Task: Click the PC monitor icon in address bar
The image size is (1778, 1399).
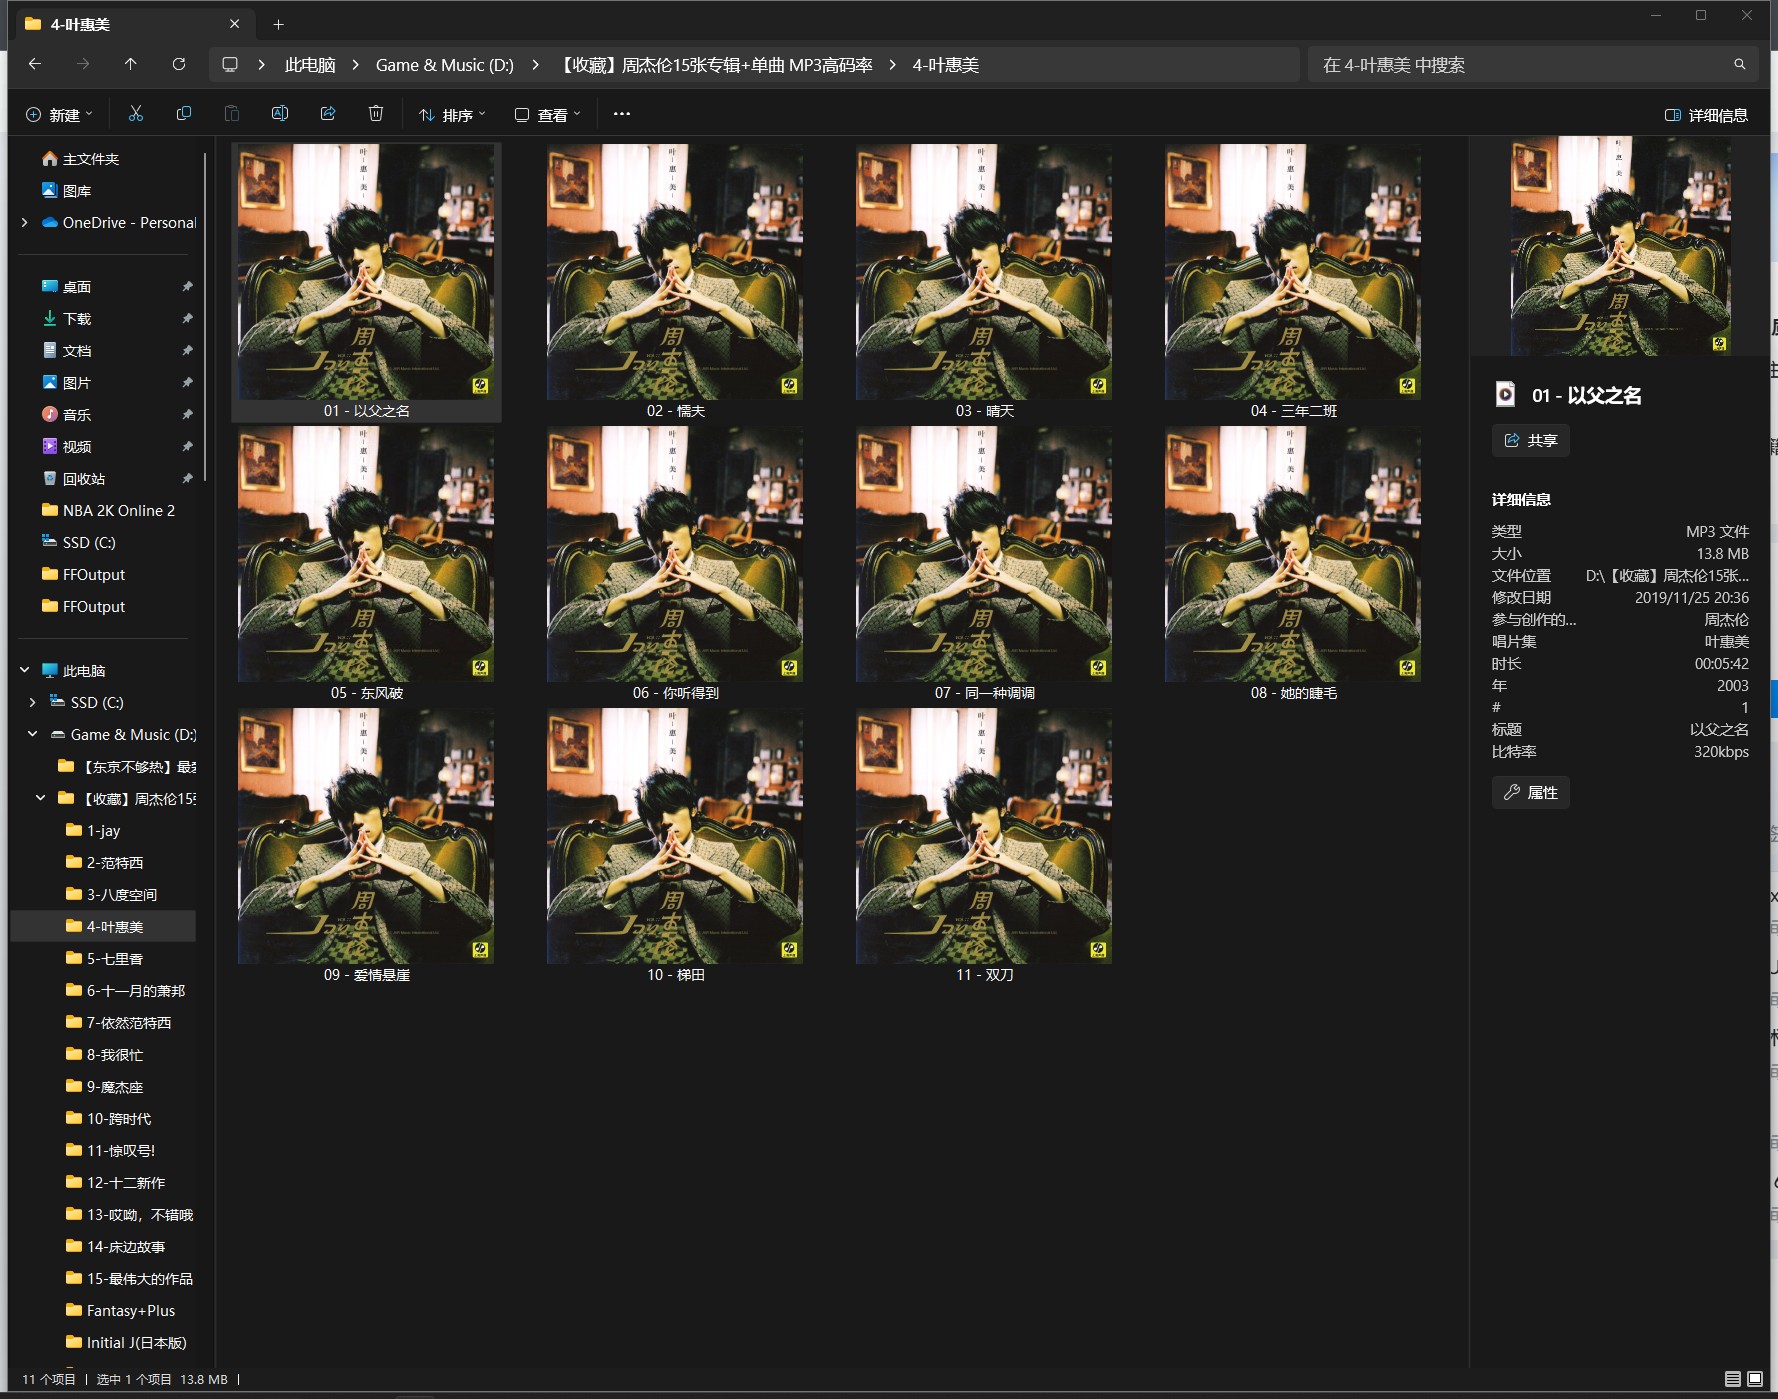Action: 230,64
